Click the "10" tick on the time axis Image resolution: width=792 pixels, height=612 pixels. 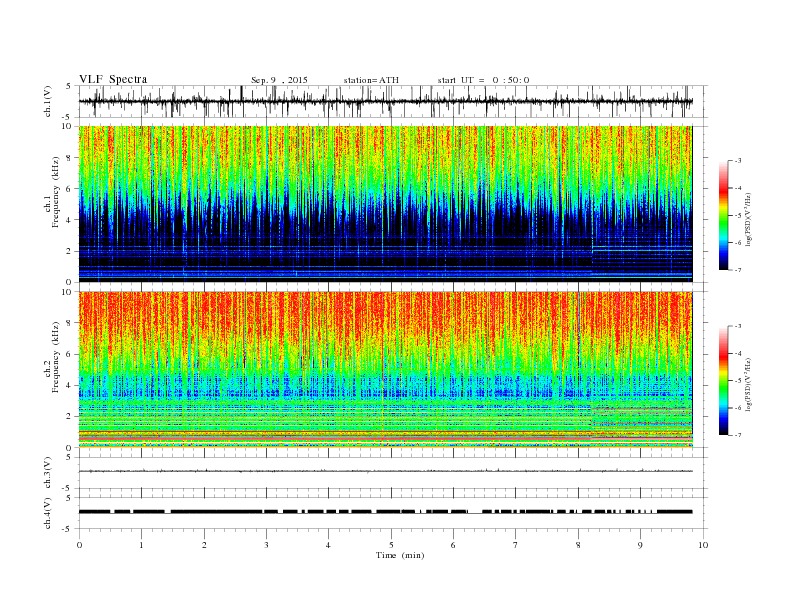(703, 545)
